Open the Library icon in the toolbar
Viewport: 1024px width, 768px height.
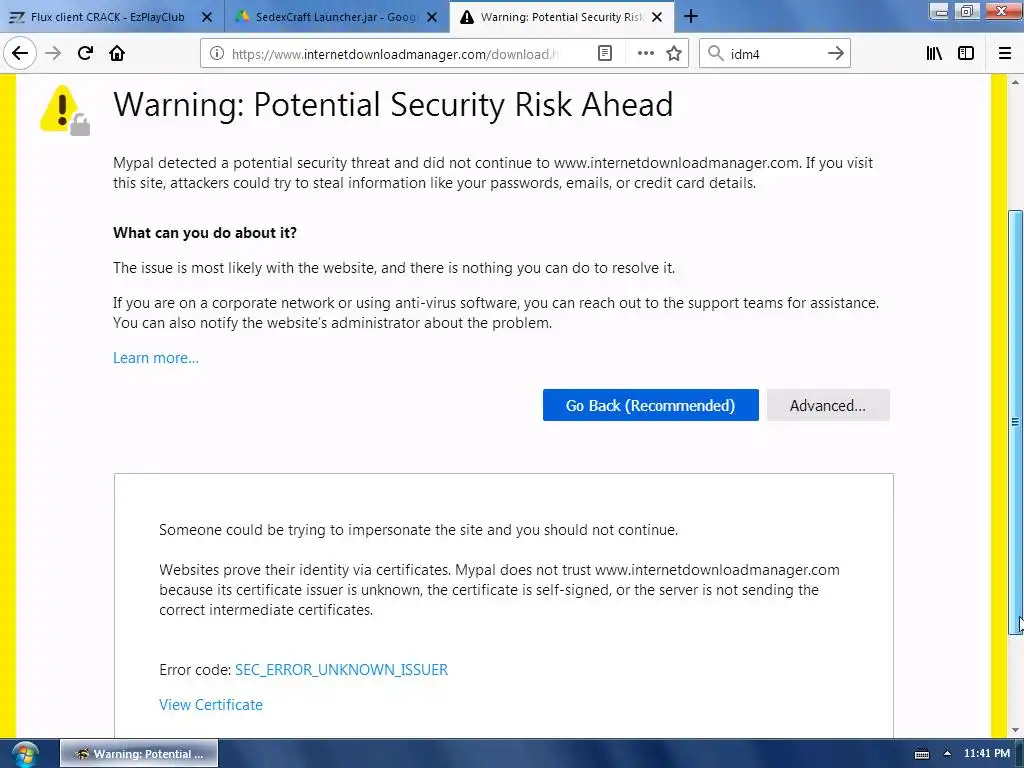click(x=934, y=54)
